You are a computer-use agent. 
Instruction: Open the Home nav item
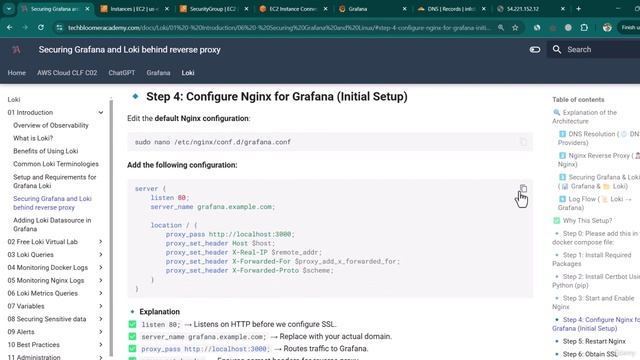pos(16,73)
